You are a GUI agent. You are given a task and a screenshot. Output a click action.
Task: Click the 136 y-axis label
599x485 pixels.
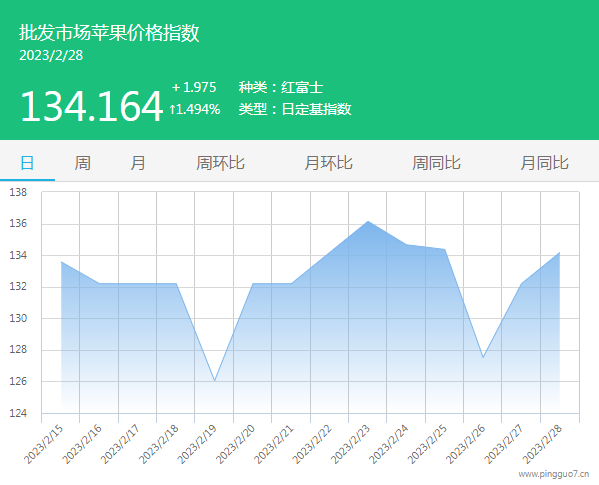click(18, 223)
